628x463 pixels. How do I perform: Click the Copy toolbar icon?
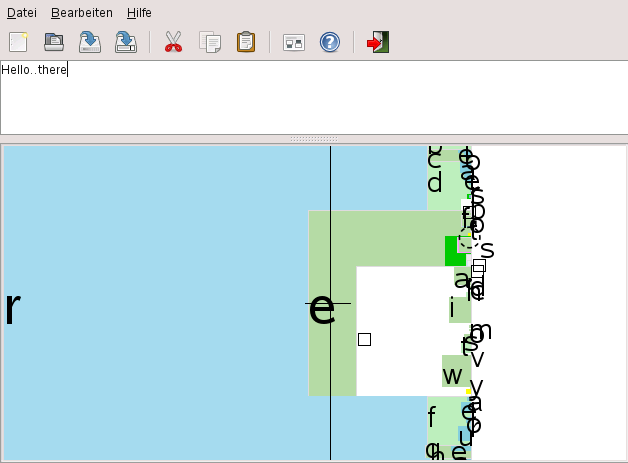pos(210,42)
